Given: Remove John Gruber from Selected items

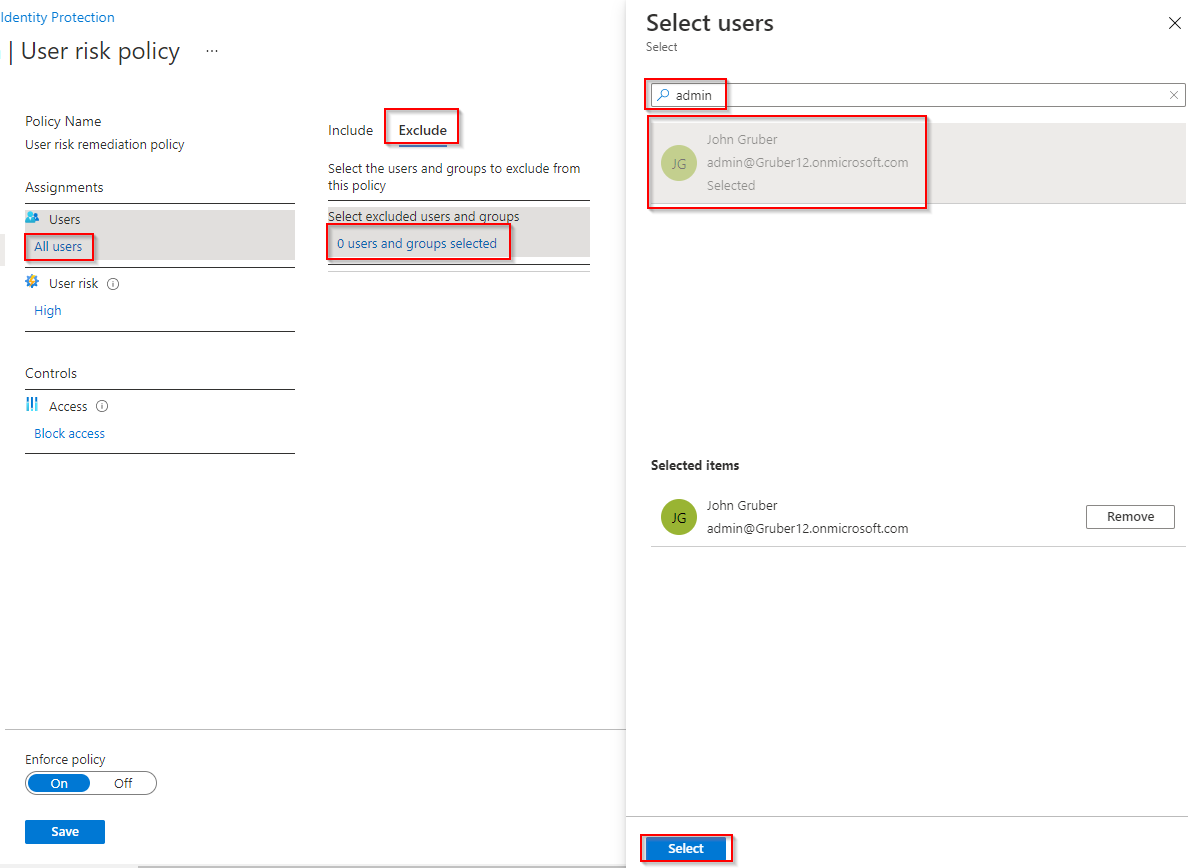Looking at the screenshot, I should tap(1130, 517).
